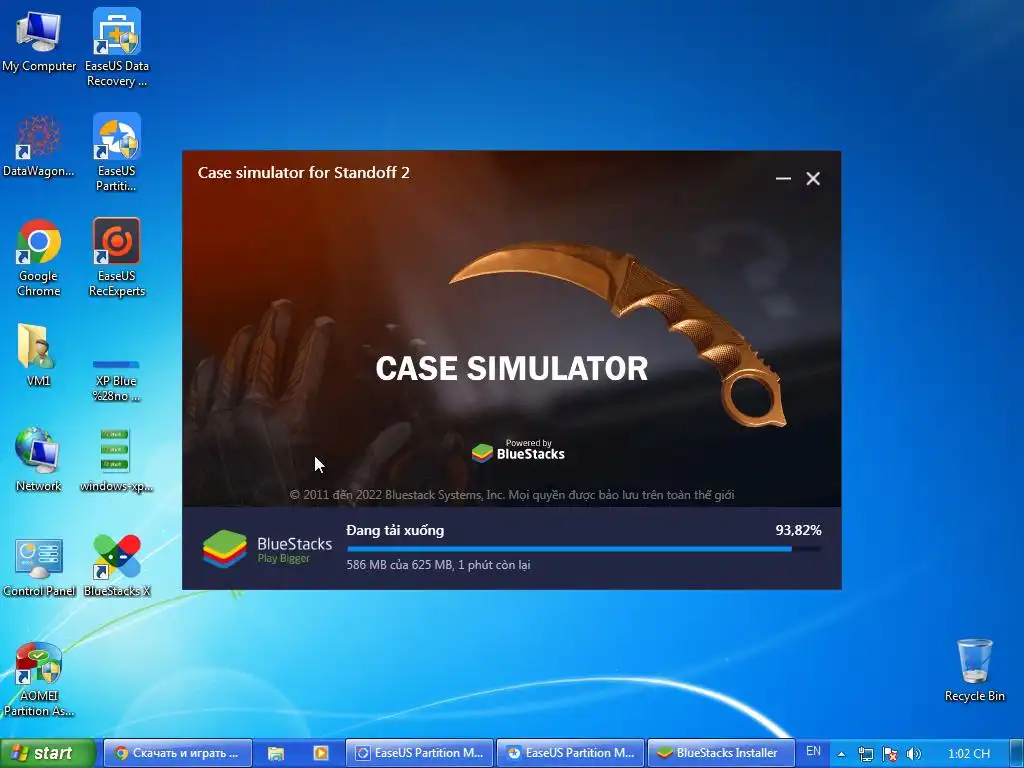Select AOMEI Partition Assistant shortcut
The height and width of the screenshot is (768, 1024).
tap(39, 679)
